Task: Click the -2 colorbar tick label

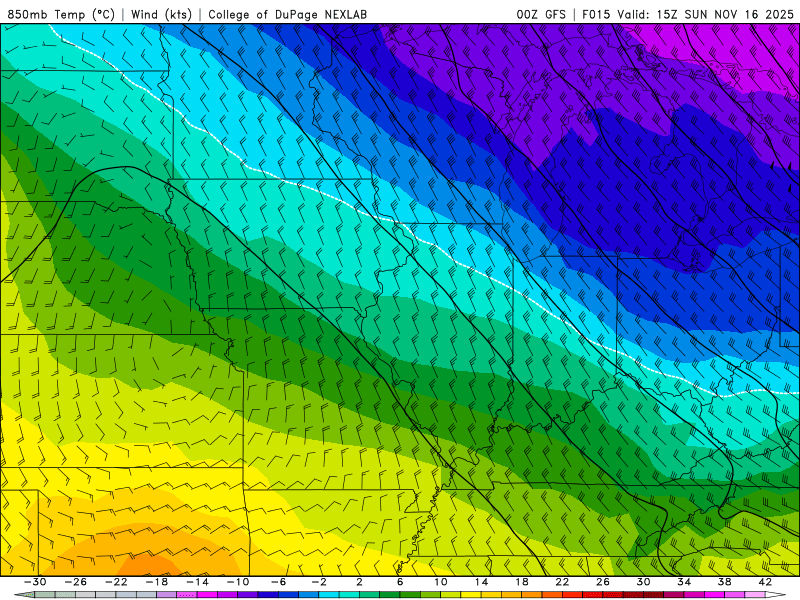Action: click(319, 582)
